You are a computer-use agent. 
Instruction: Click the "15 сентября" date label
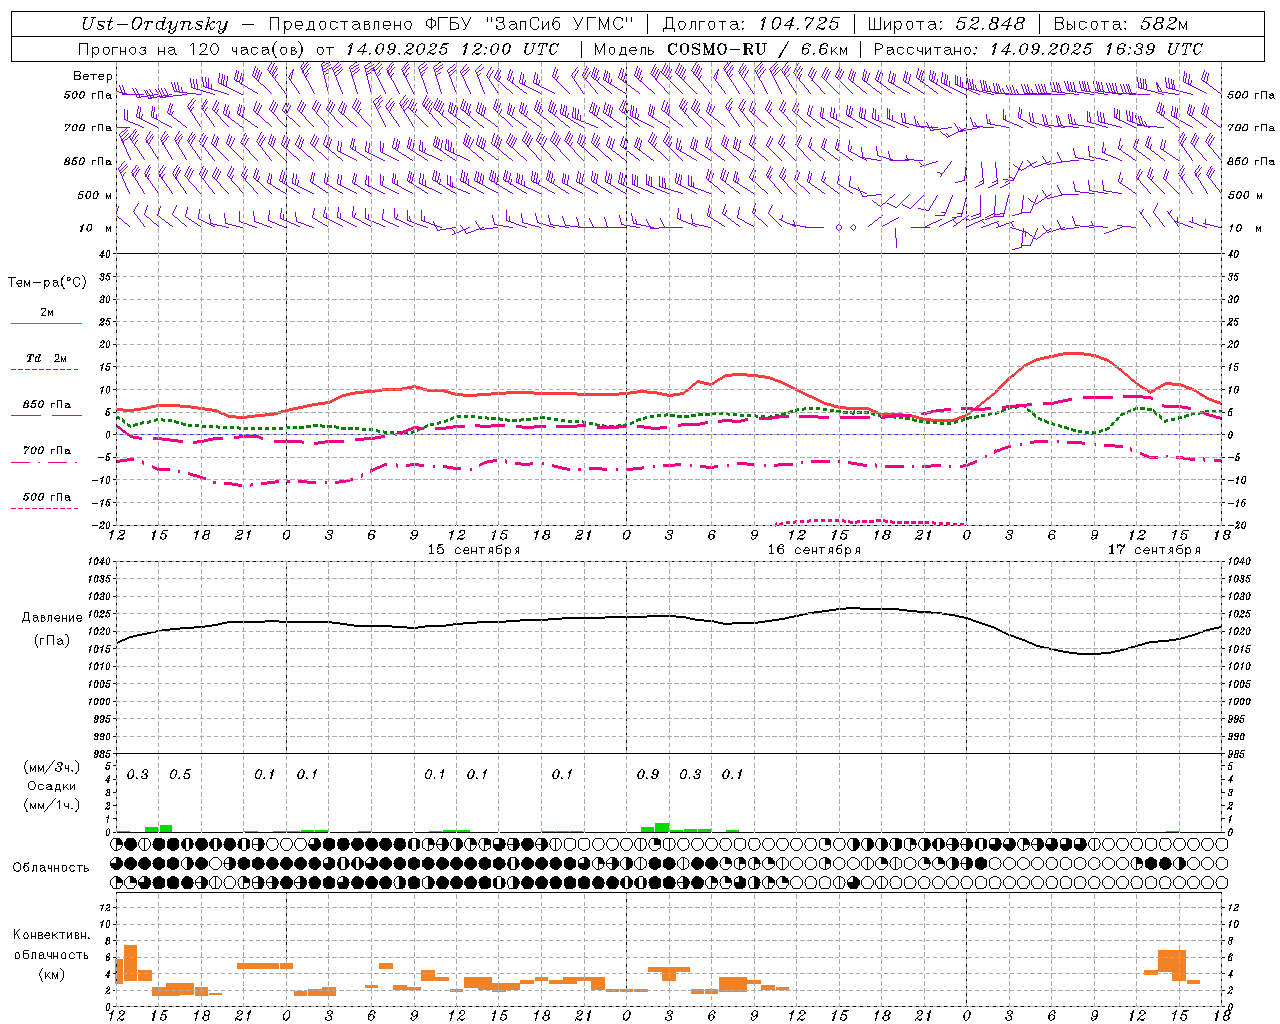point(474,550)
